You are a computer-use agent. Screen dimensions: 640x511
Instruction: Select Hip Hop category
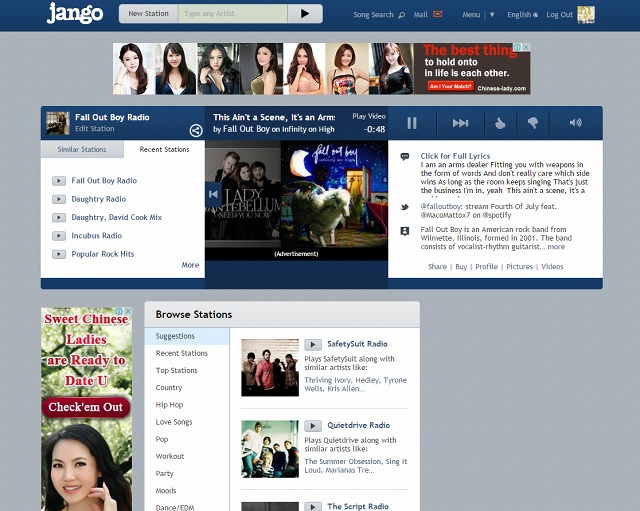click(169, 405)
